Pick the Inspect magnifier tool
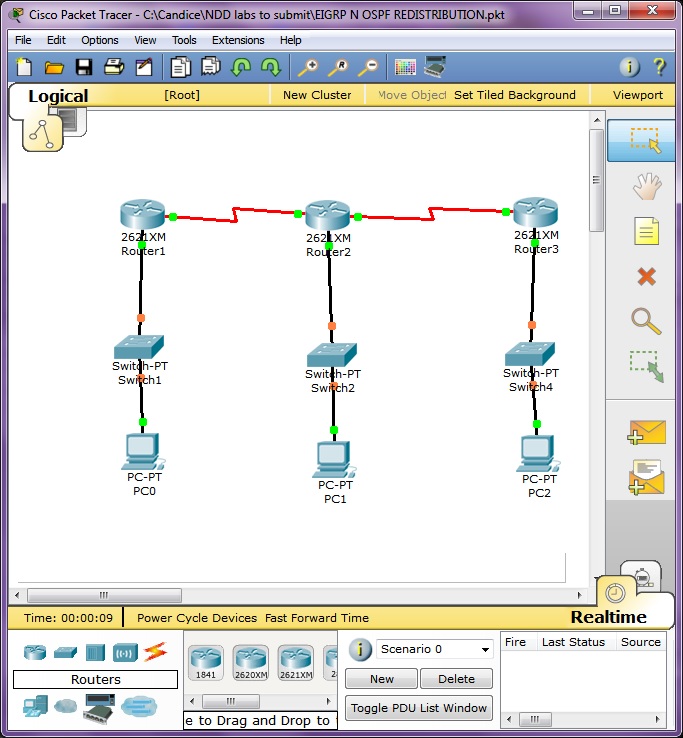Viewport: 683px width, 738px height. pyautogui.click(x=647, y=321)
